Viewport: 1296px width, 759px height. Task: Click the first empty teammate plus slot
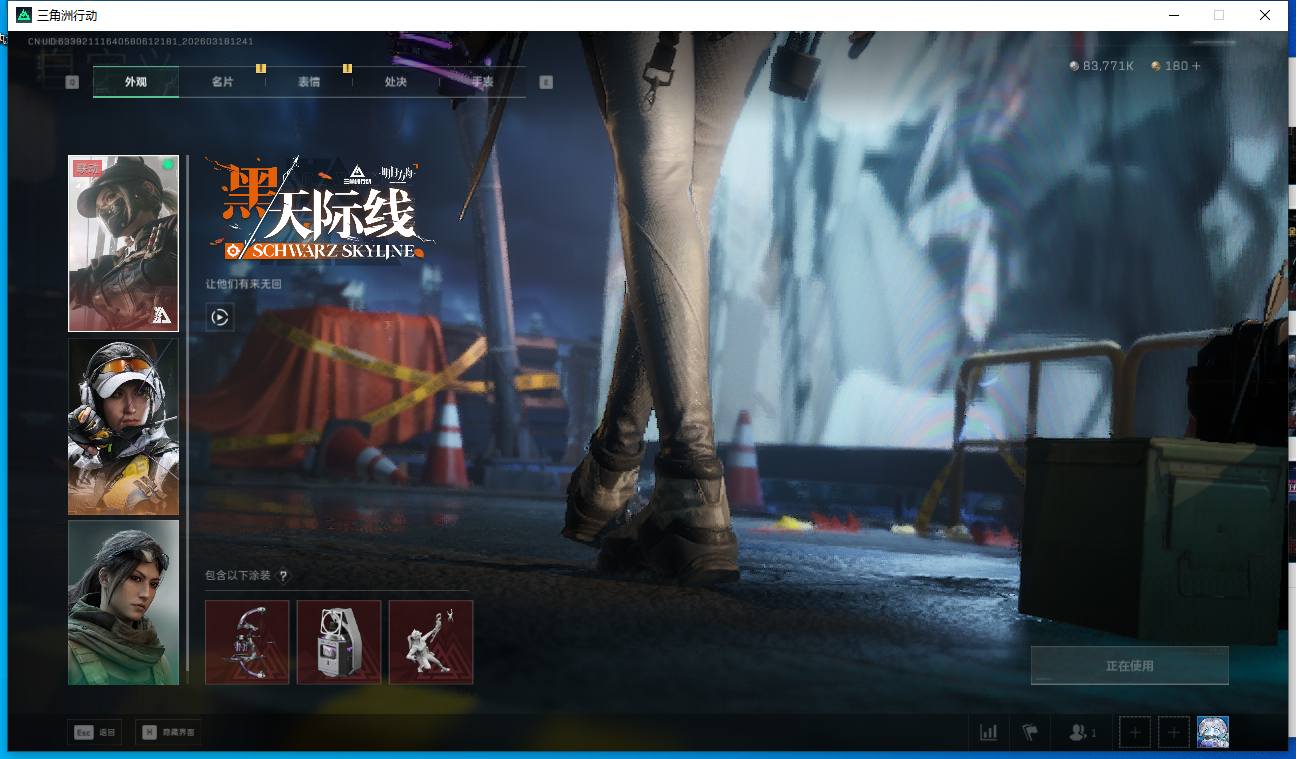1135,733
